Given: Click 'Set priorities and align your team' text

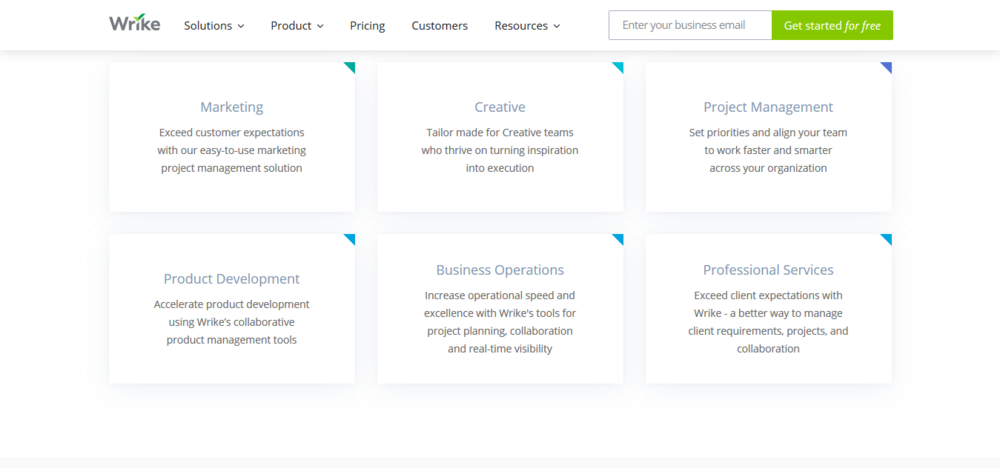Looking at the screenshot, I should pos(768,133).
